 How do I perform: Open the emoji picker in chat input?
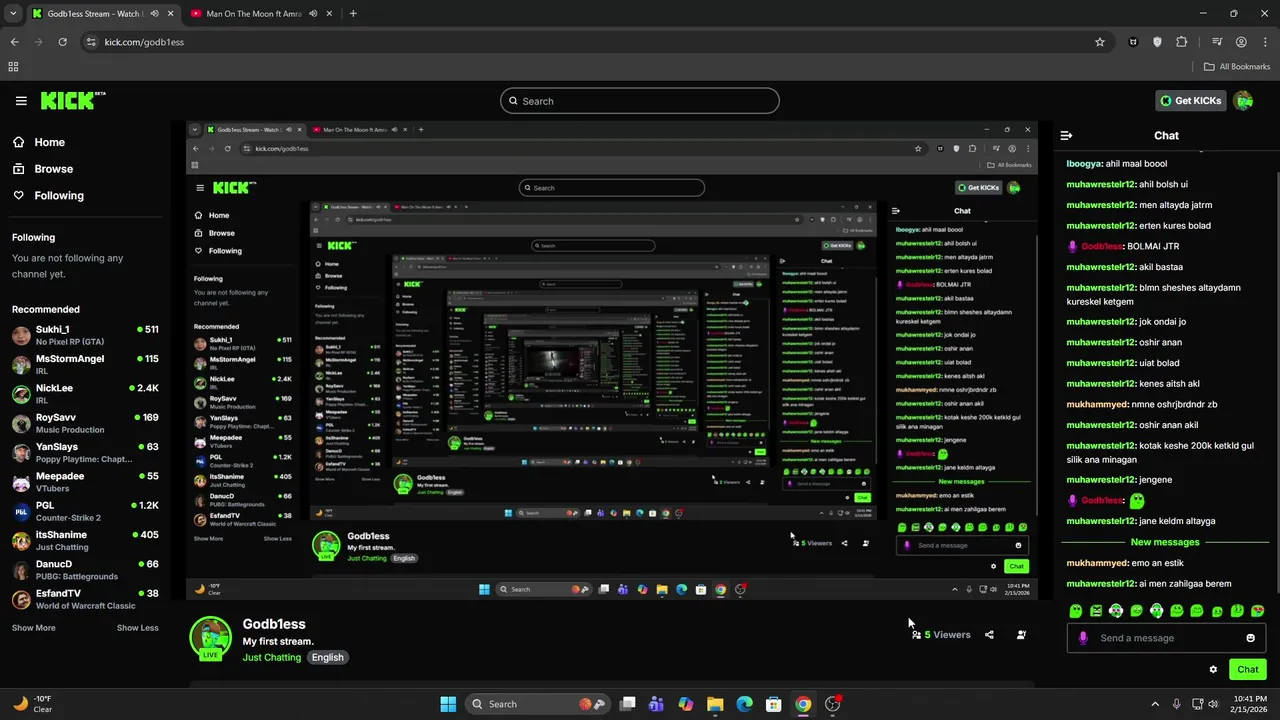[1250, 638]
